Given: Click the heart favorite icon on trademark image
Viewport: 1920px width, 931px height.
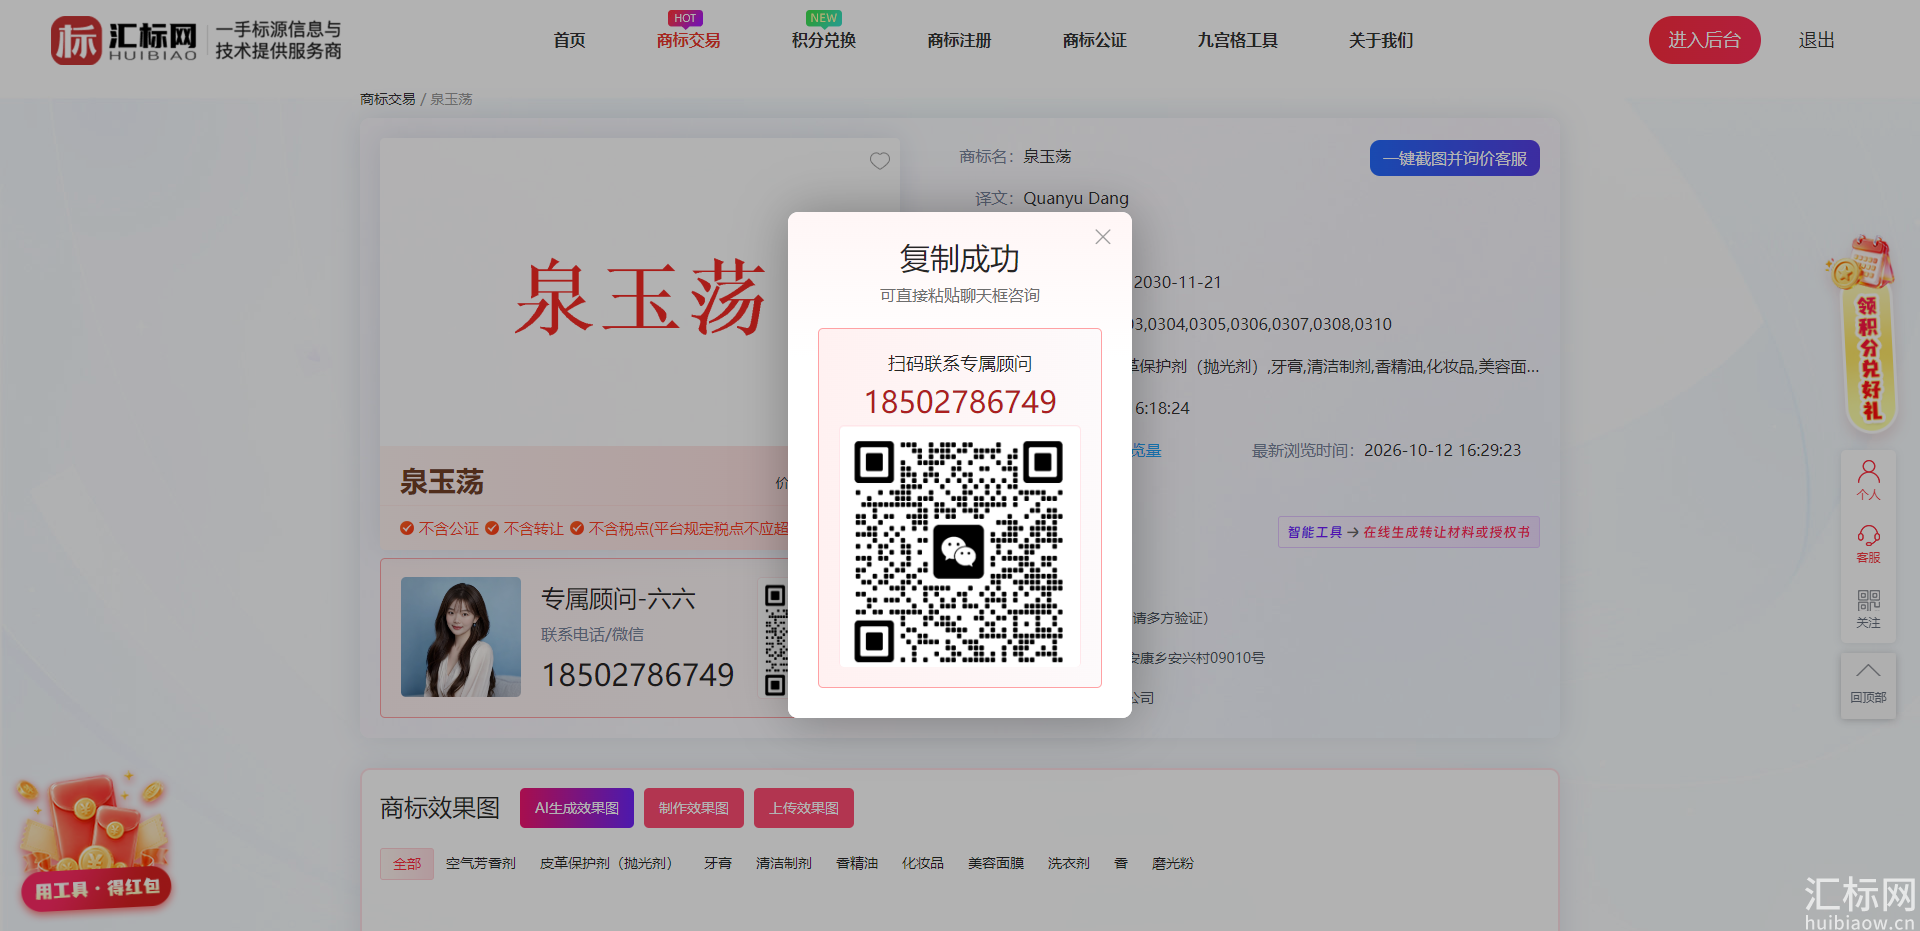Looking at the screenshot, I should coord(880,161).
